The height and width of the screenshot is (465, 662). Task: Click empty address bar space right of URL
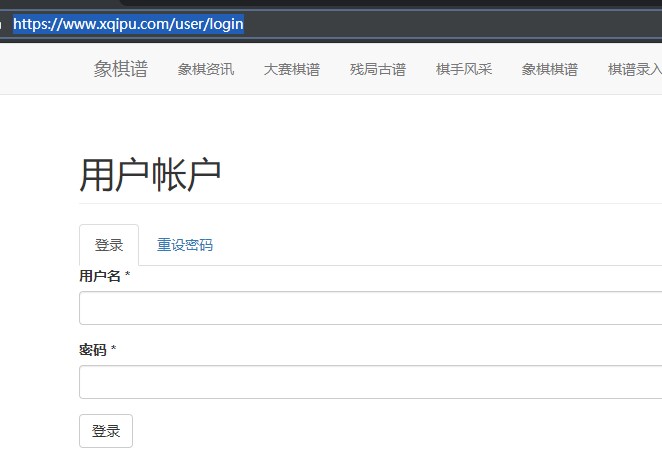coord(450,23)
